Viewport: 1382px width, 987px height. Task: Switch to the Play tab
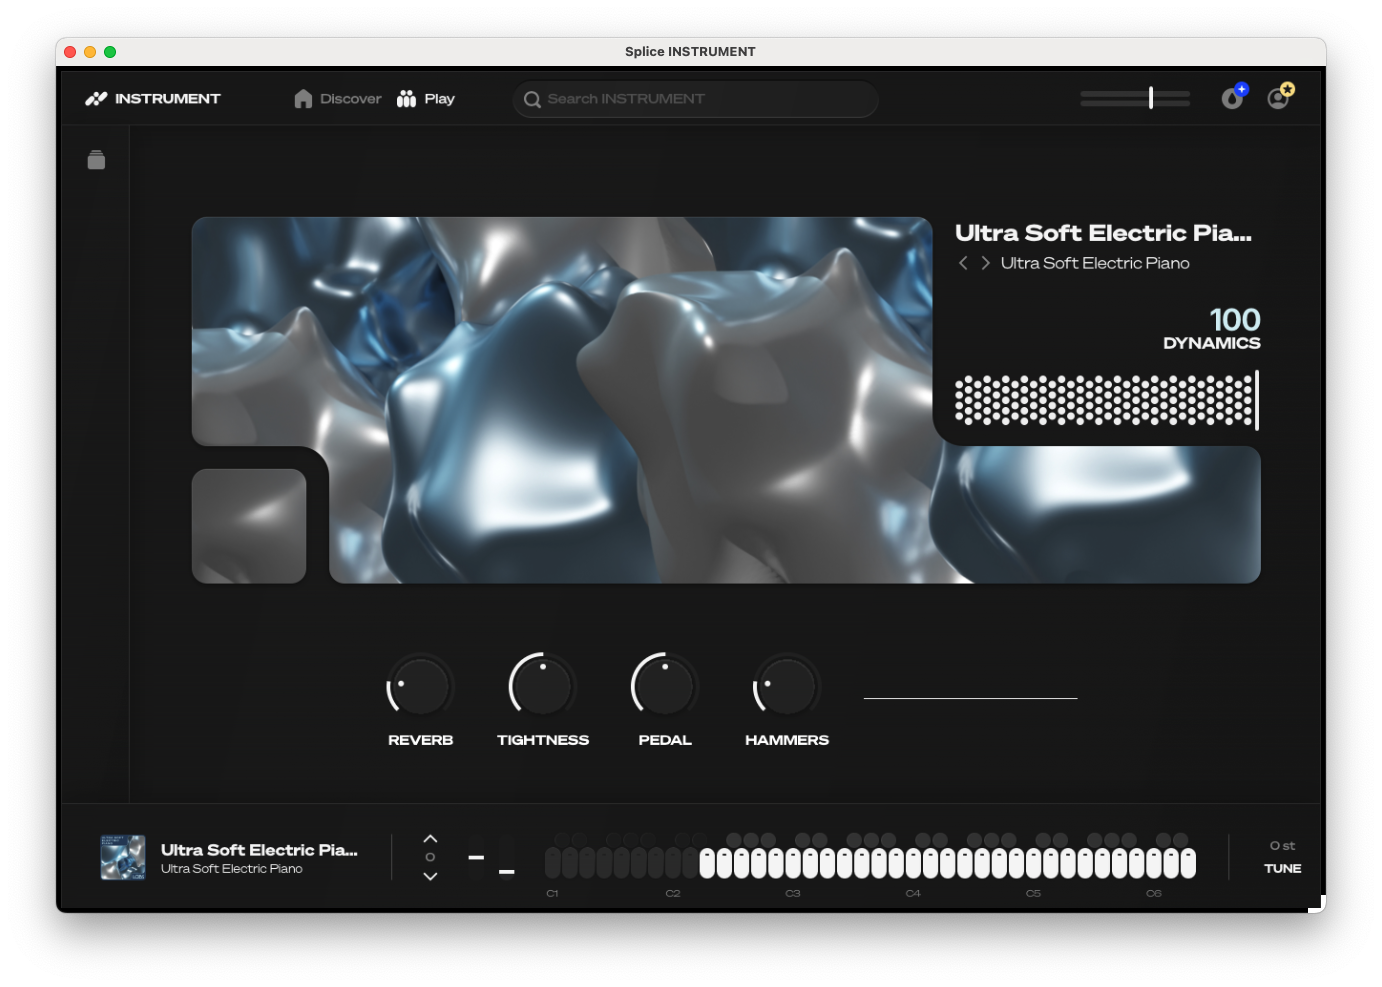426,98
